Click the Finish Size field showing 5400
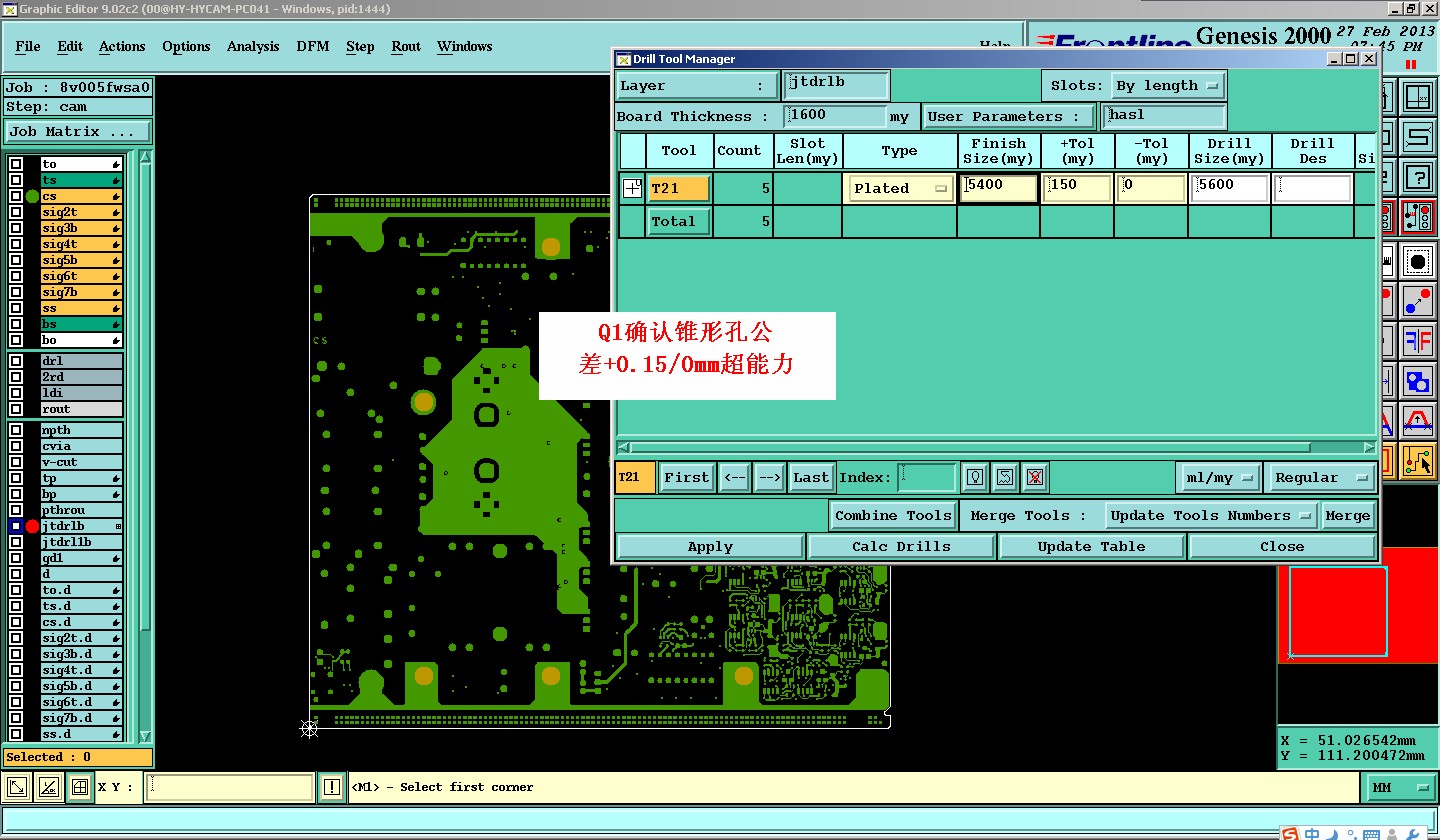1440x840 pixels. point(998,188)
